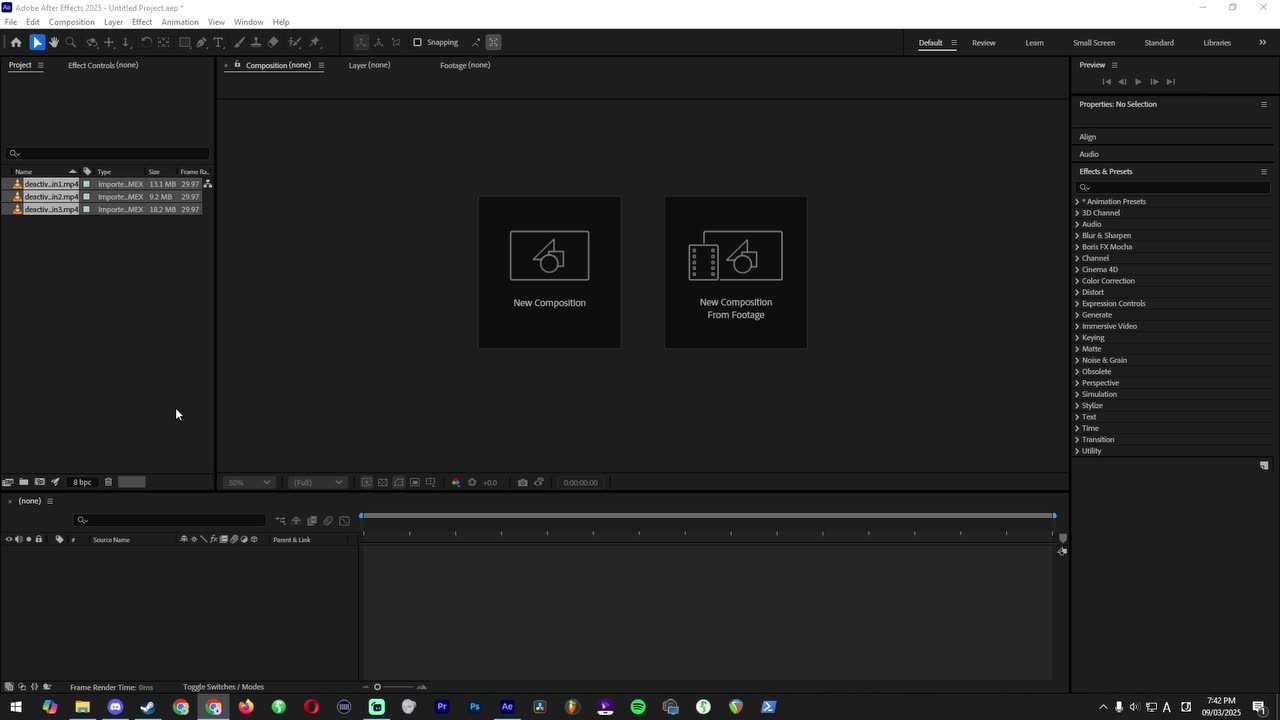
Task: Adjust the timeline zoom slider handle
Action: (x=377, y=687)
